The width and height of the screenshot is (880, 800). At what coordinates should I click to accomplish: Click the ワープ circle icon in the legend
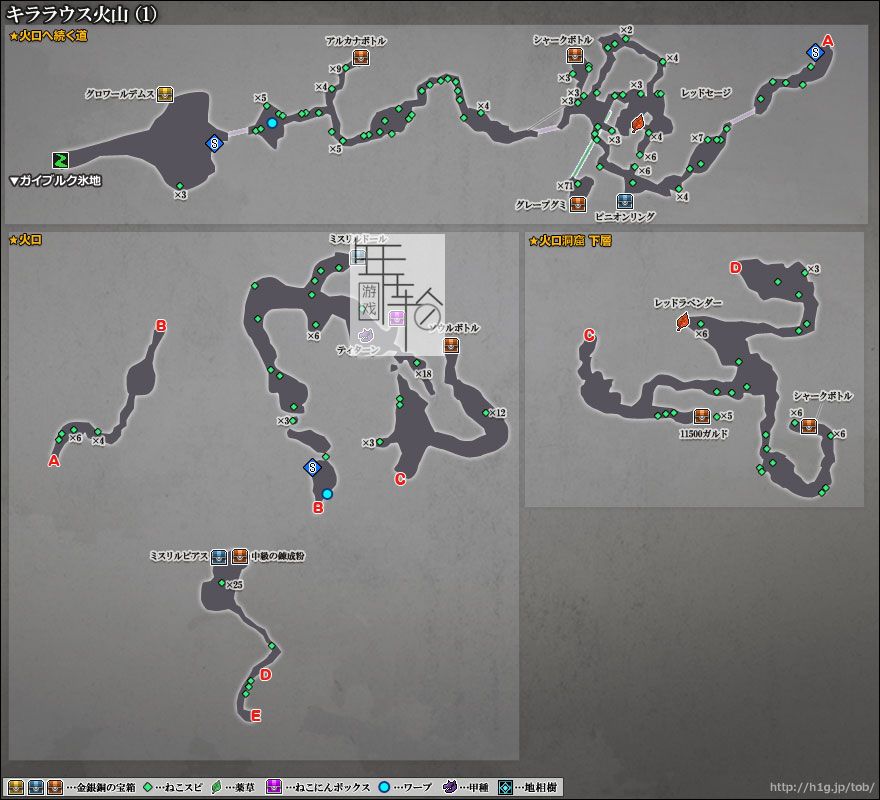tap(384, 787)
